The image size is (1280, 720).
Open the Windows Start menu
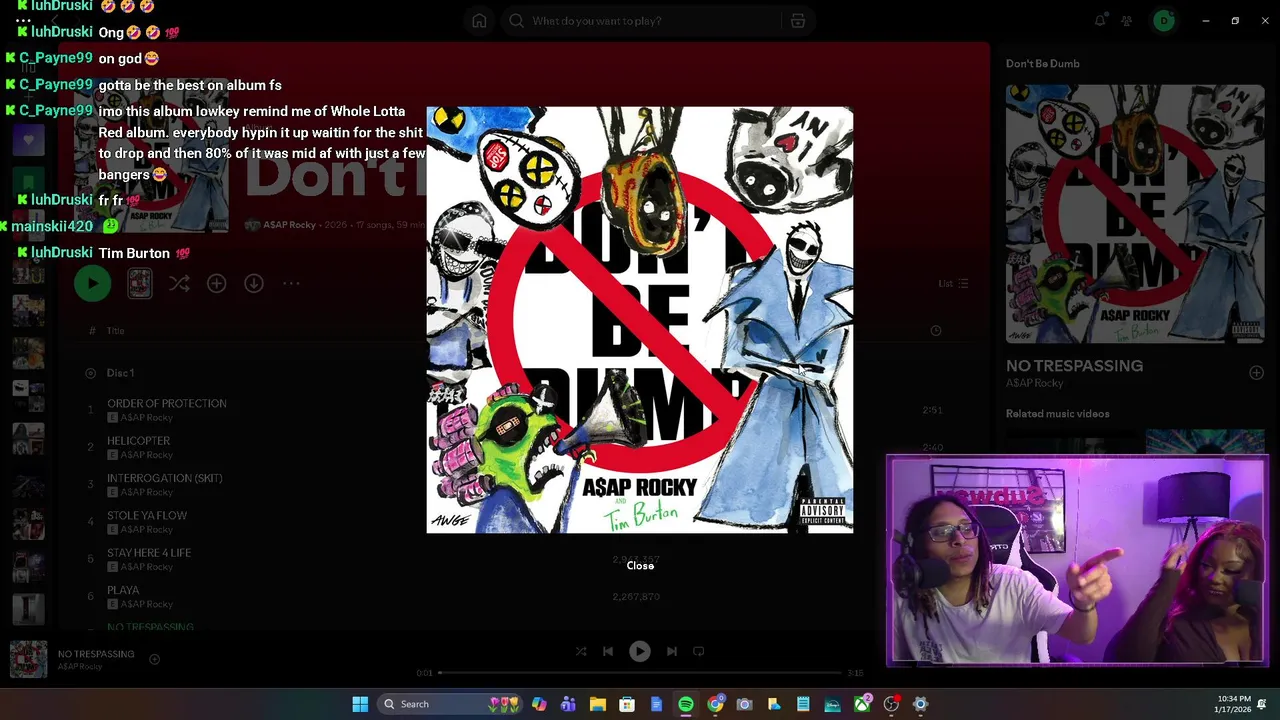360,704
